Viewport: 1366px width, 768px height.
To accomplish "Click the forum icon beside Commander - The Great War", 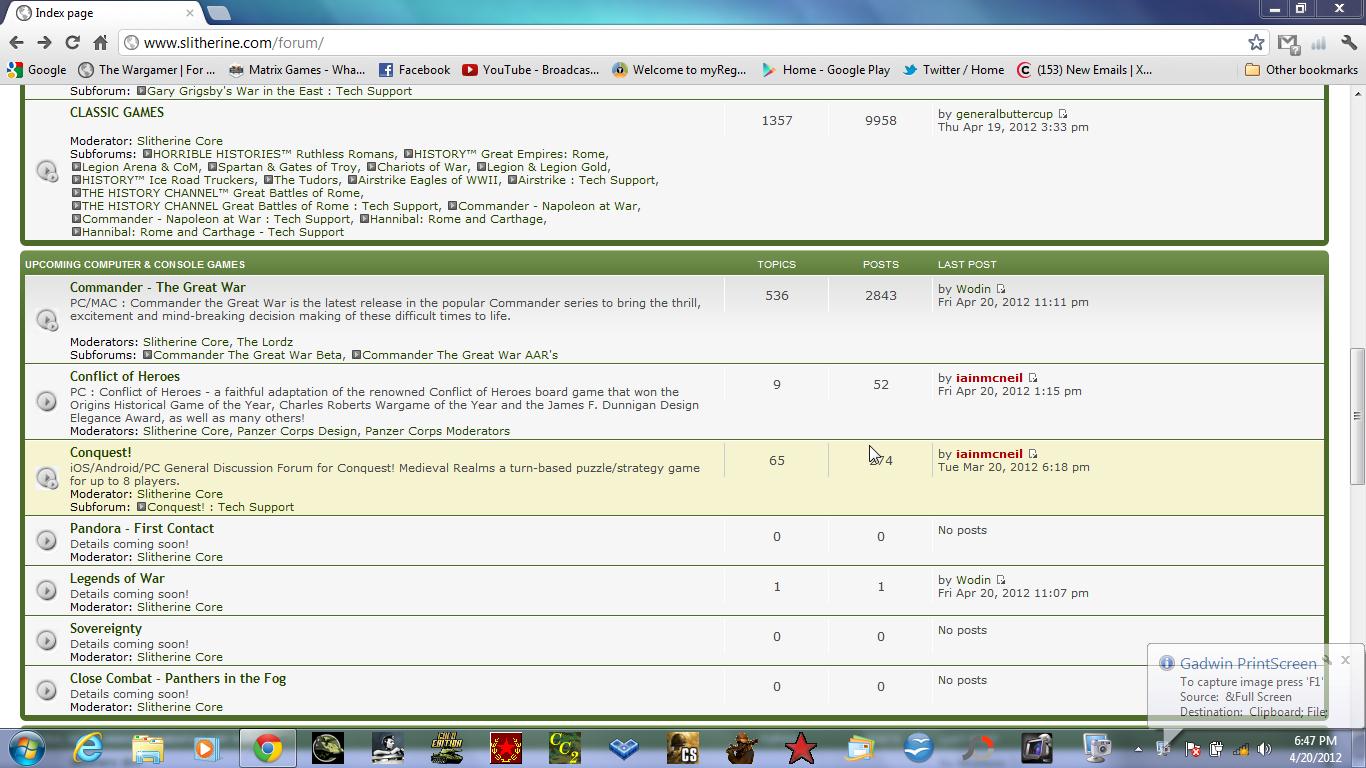I will [x=47, y=319].
